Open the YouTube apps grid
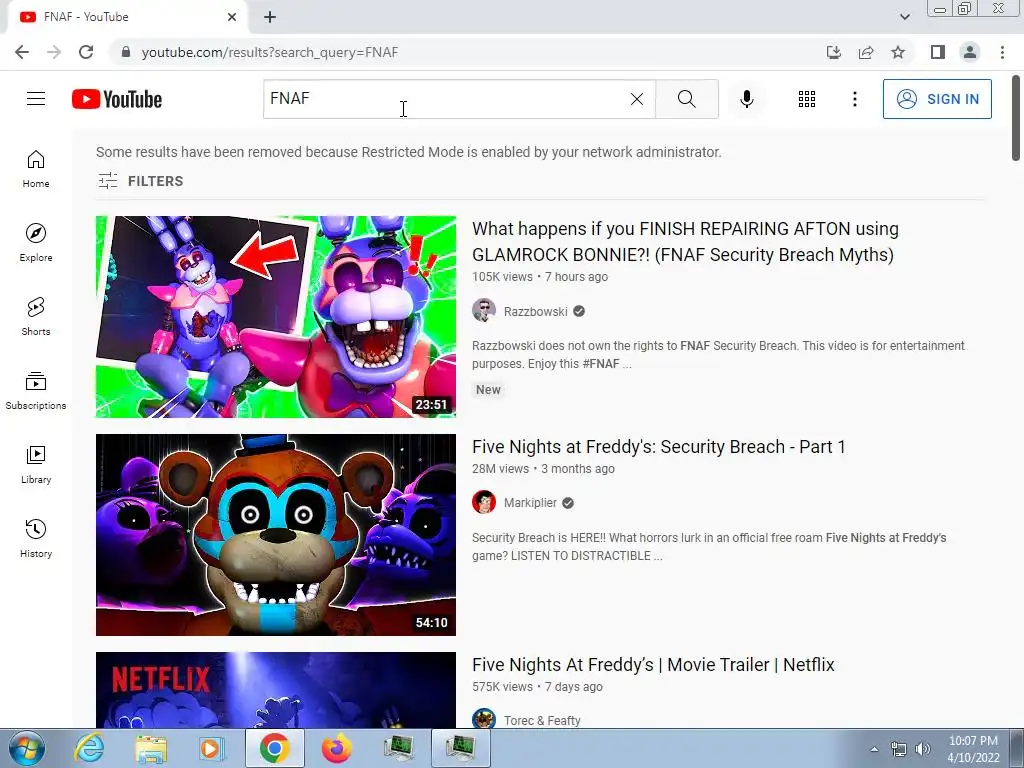Viewport: 1024px width, 768px height. [x=807, y=99]
